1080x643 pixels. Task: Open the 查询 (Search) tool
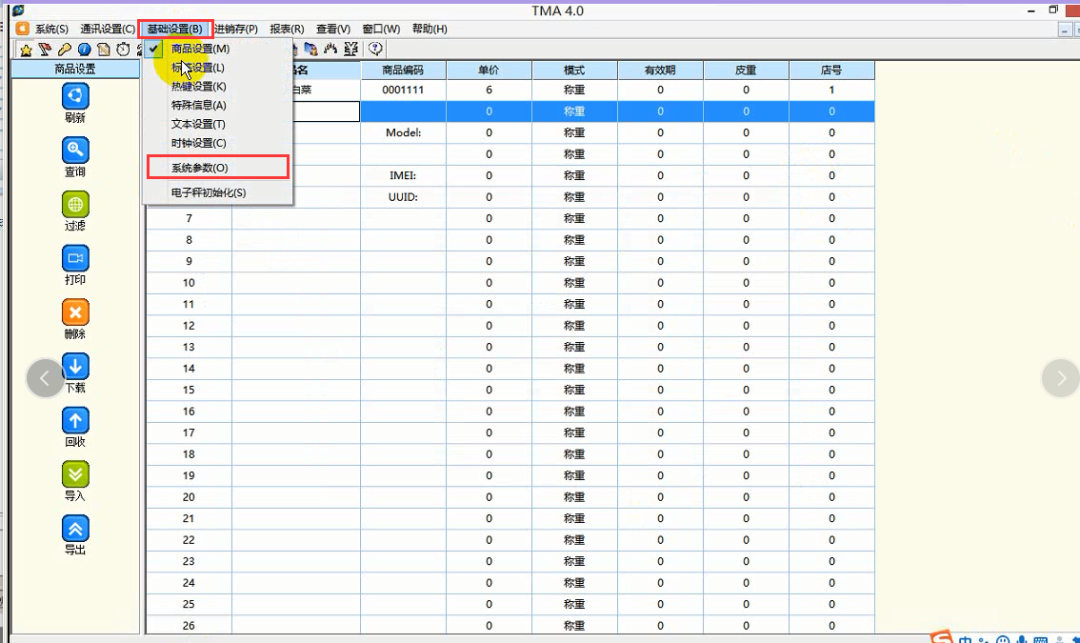[76, 150]
